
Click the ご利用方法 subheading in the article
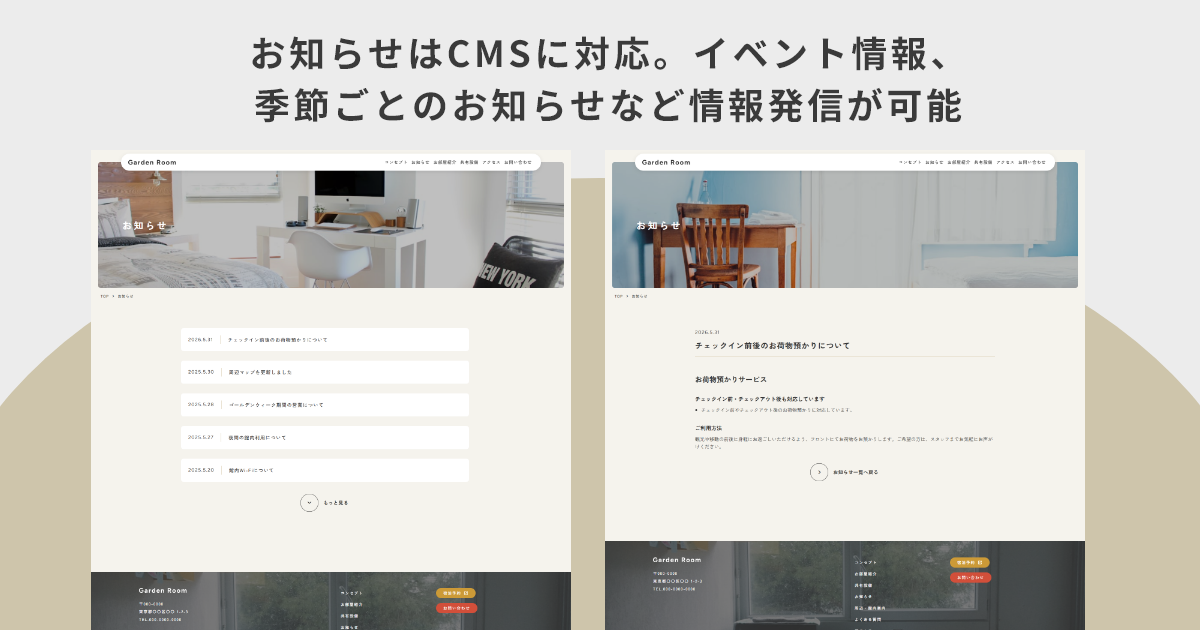(x=709, y=428)
